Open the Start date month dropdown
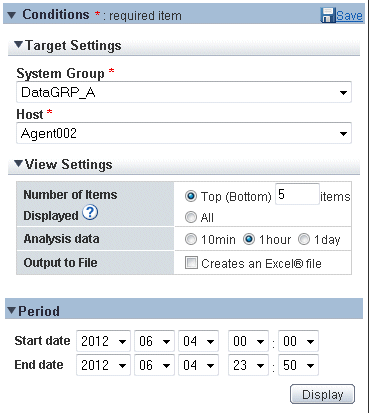The width and height of the screenshot is (369, 413). click(154, 341)
